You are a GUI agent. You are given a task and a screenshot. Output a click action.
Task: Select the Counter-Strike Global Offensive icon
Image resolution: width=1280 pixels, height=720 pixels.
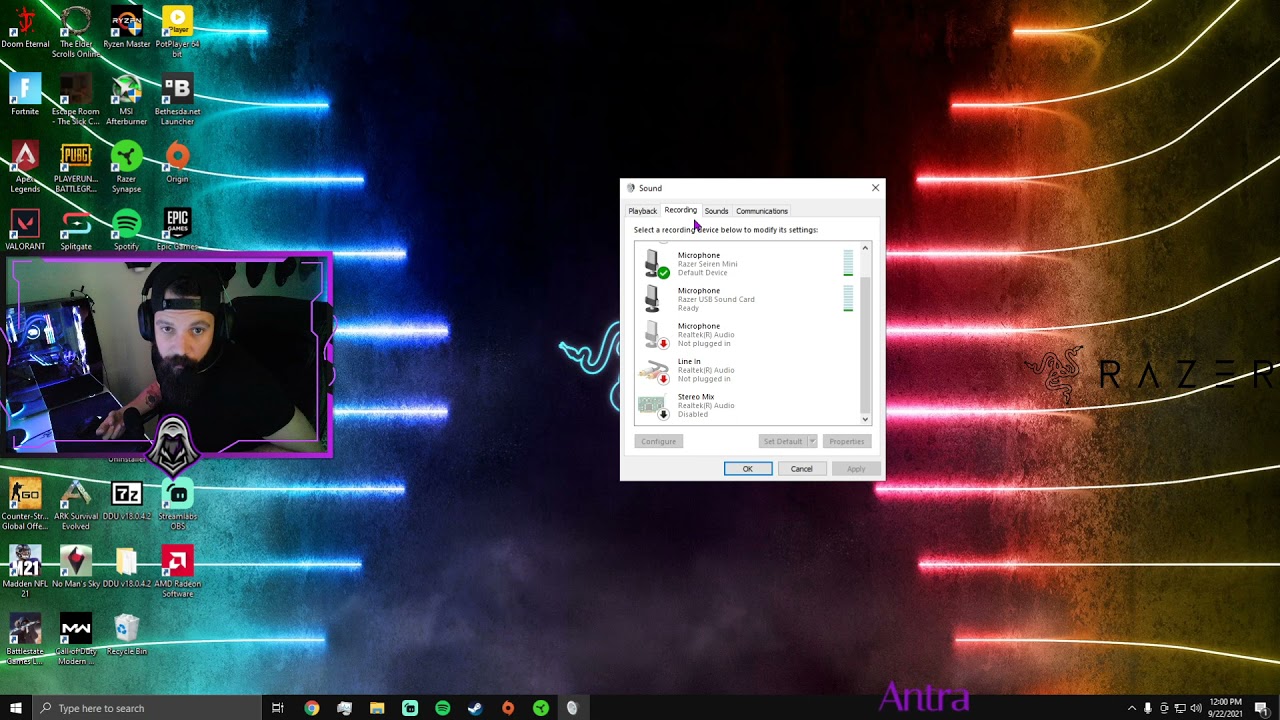click(25, 504)
